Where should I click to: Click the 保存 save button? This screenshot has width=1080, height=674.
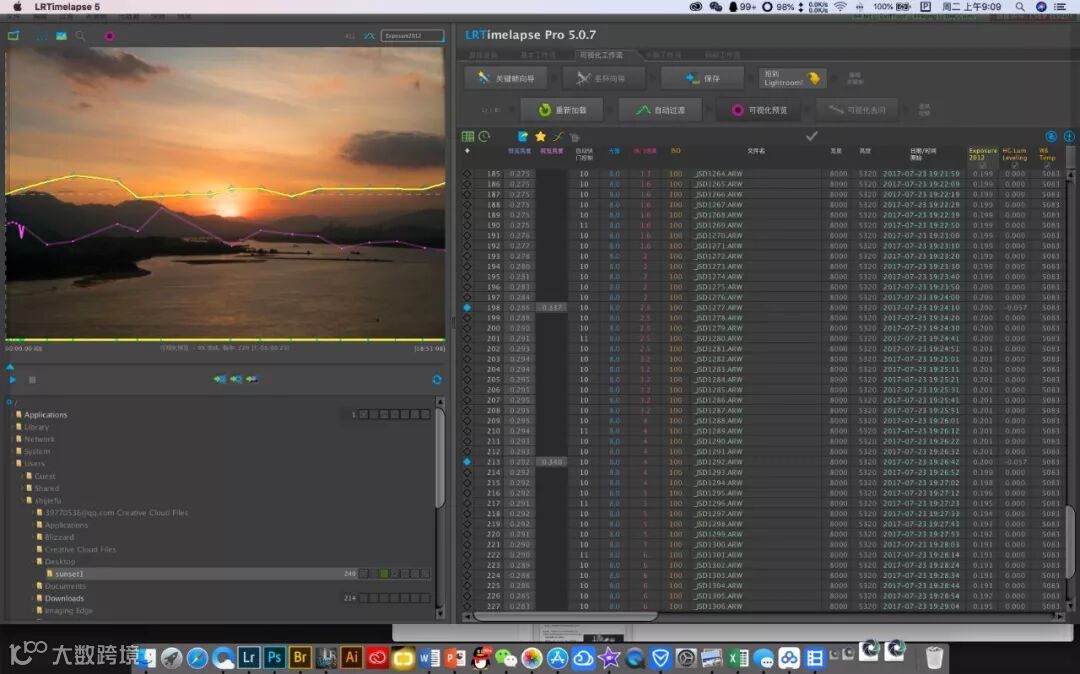point(702,78)
